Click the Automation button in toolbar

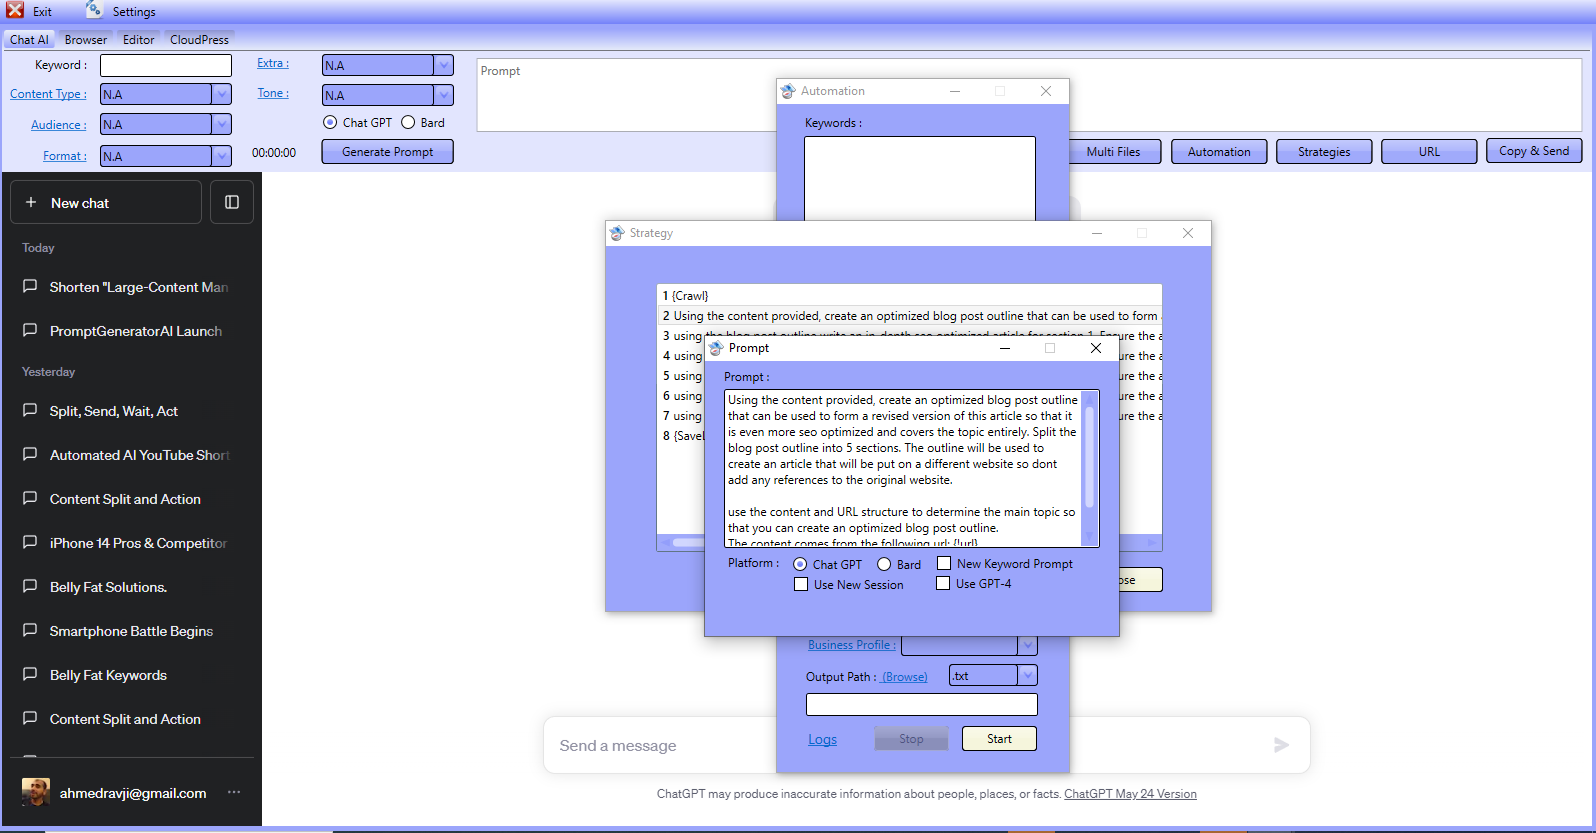click(1219, 152)
